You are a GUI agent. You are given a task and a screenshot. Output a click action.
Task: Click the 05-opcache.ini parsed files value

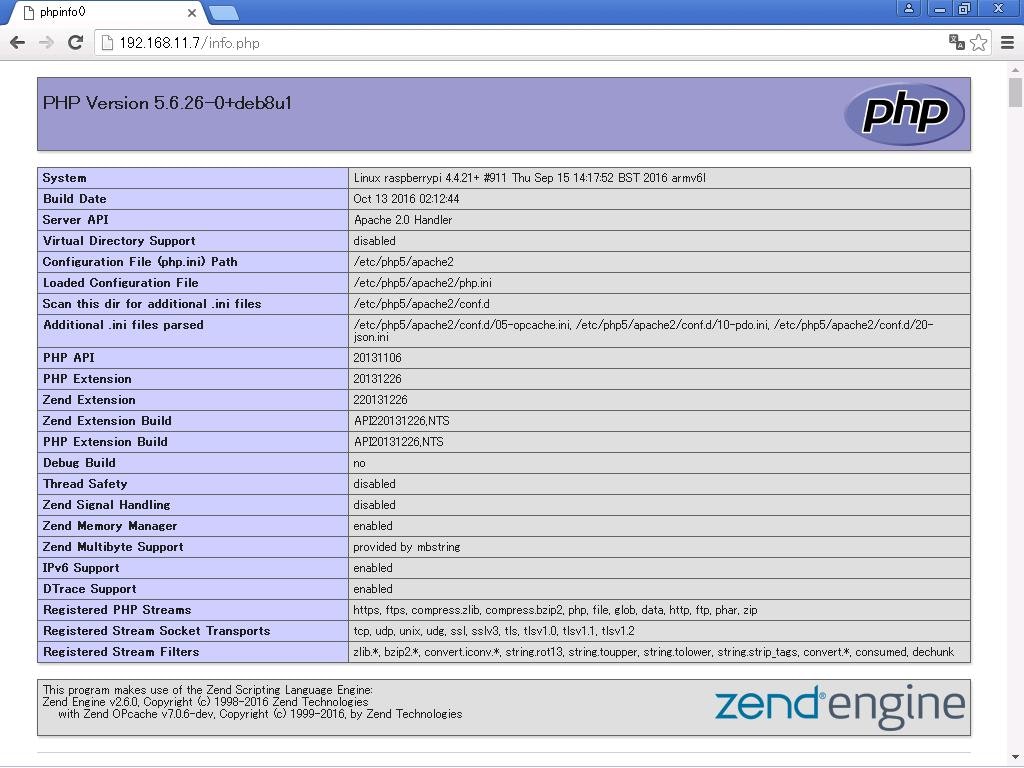(x=643, y=330)
